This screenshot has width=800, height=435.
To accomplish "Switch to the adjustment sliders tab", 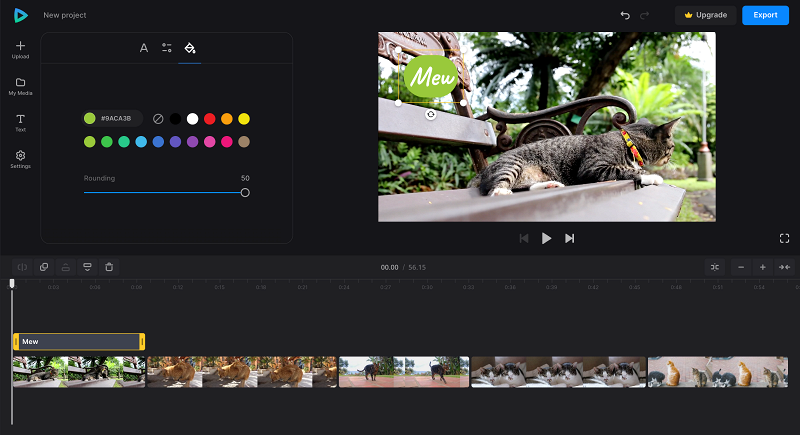I will point(167,48).
